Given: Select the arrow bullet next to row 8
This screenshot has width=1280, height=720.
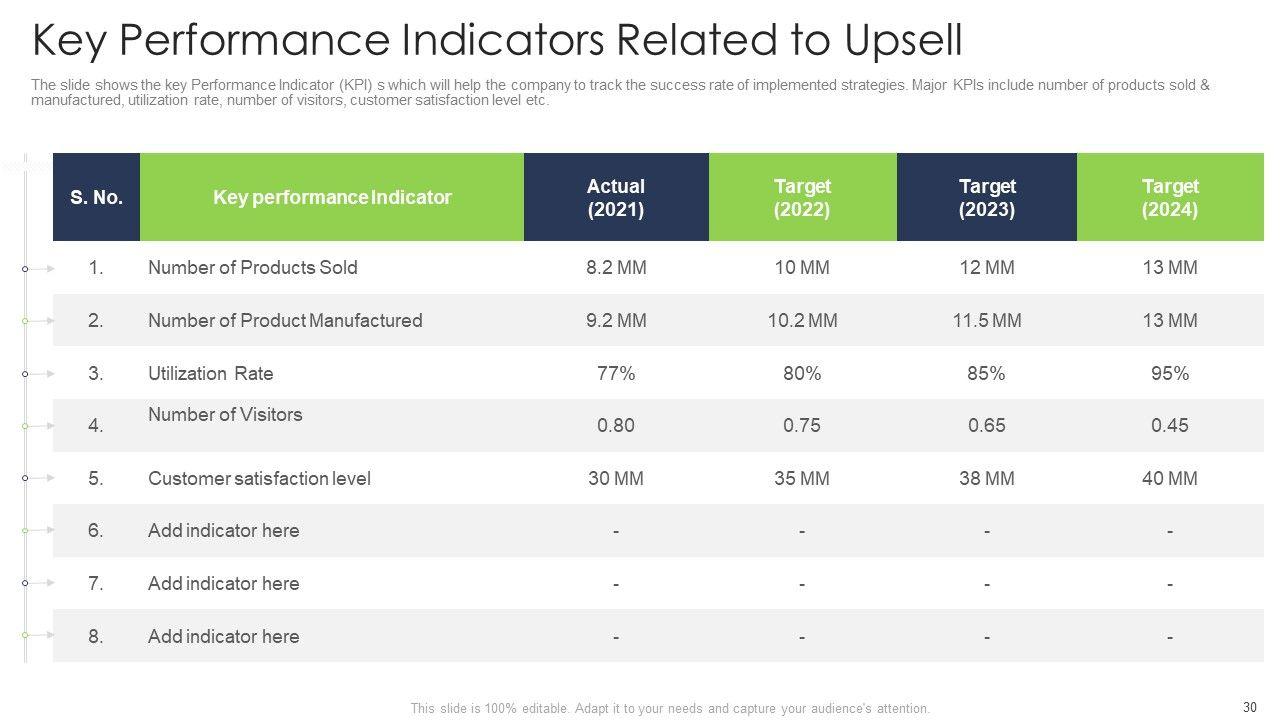Looking at the screenshot, I should click(38, 635).
